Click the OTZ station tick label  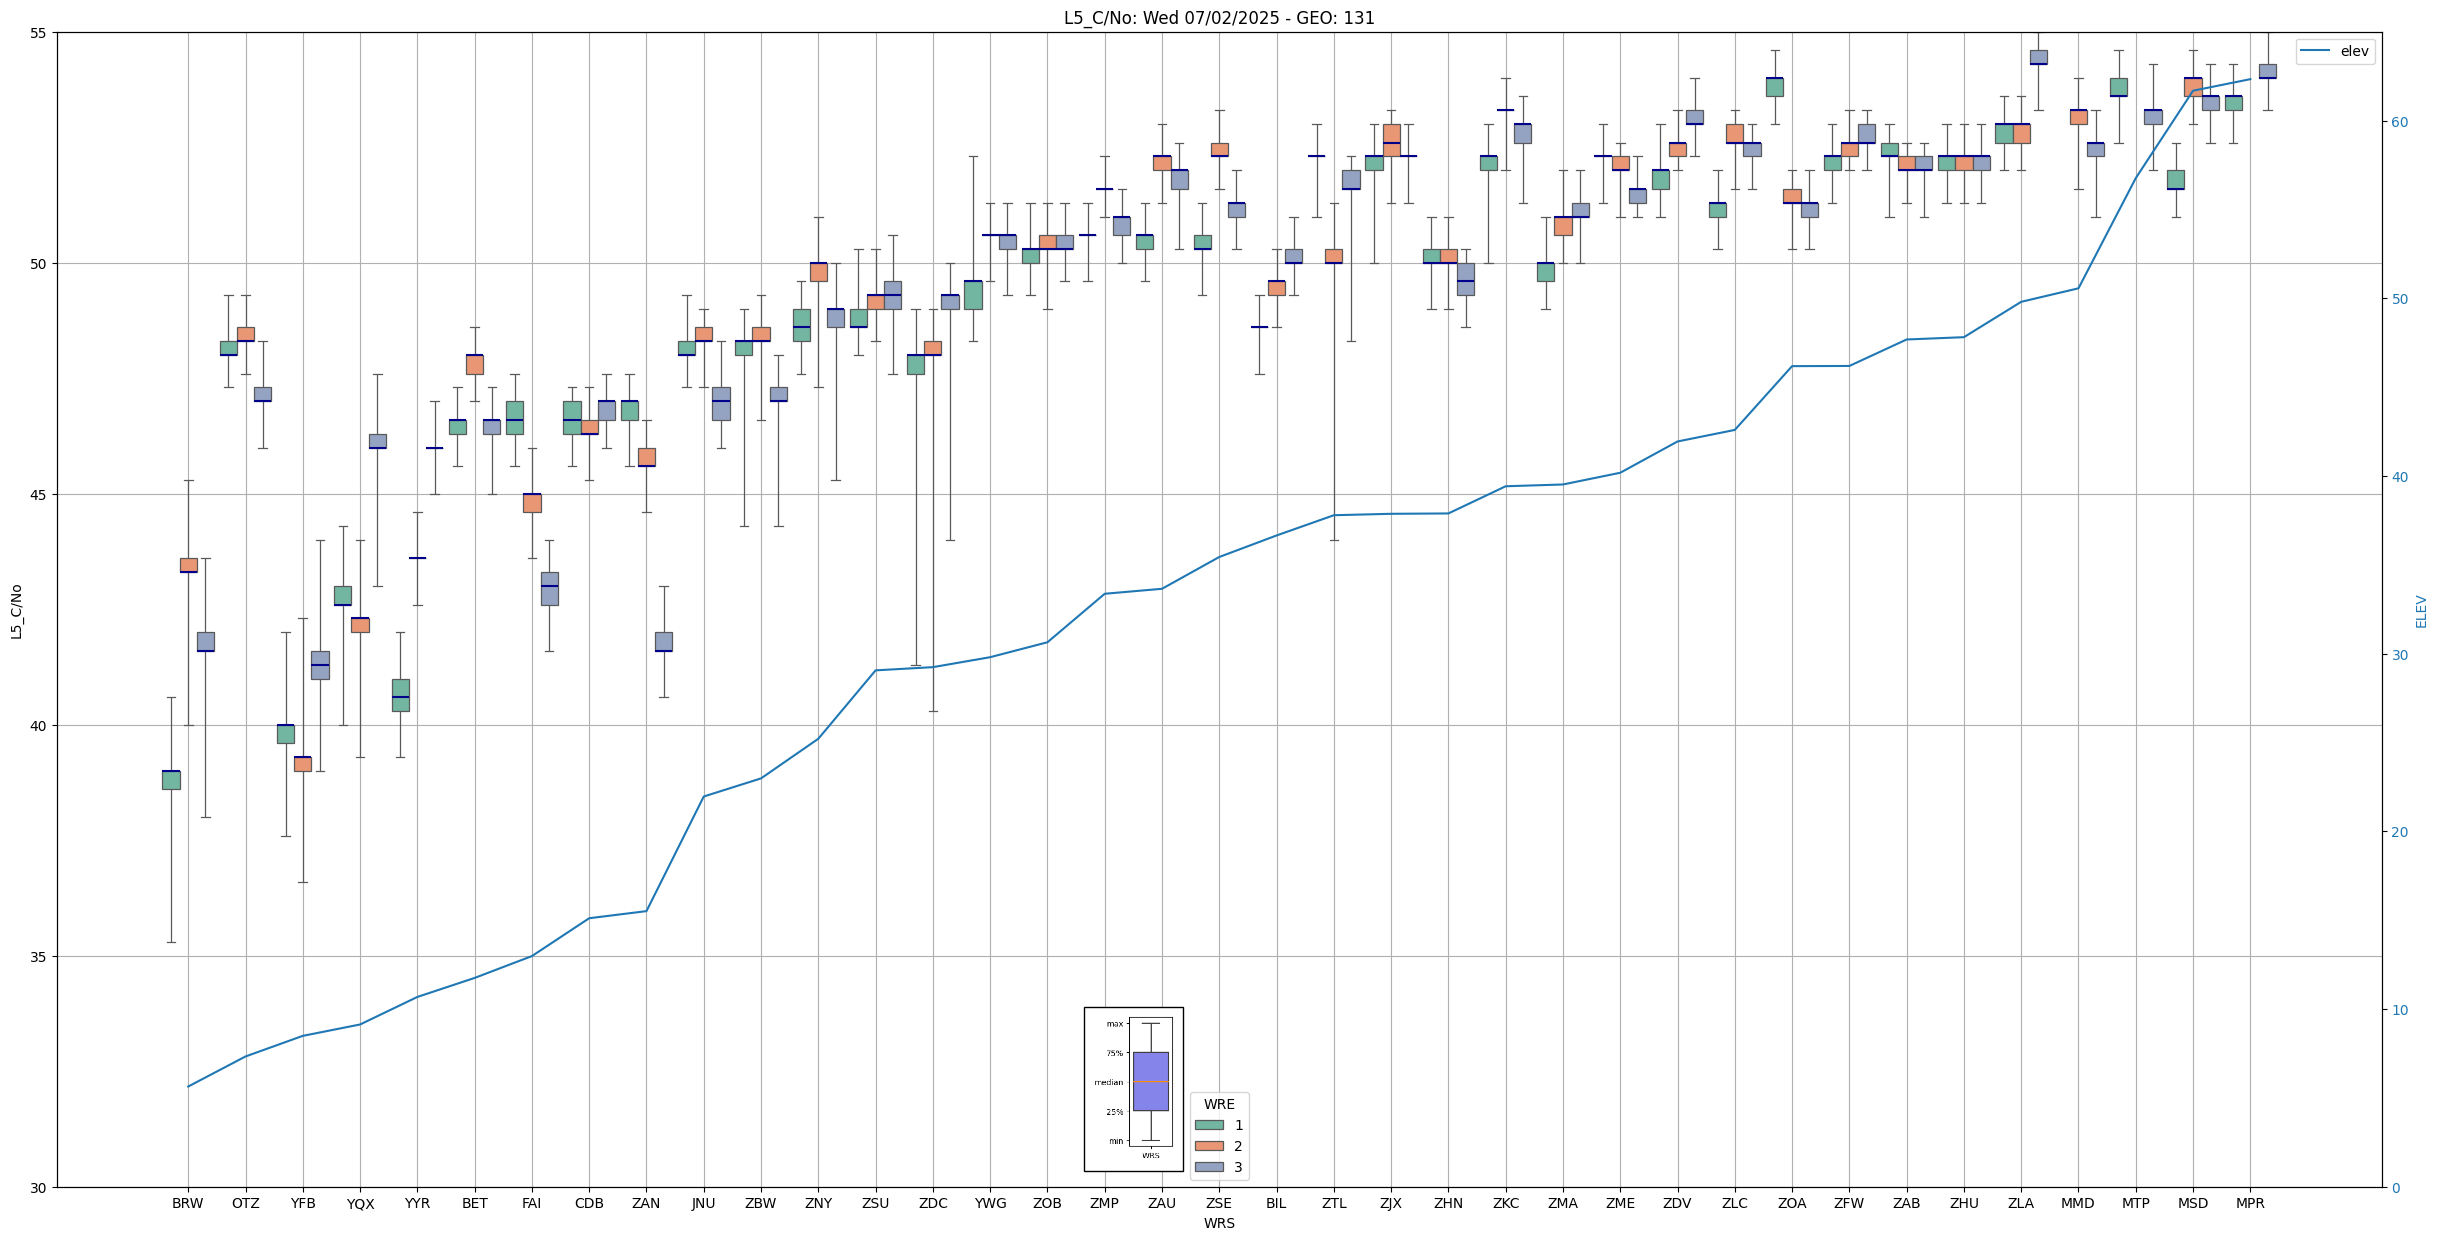tap(245, 1203)
